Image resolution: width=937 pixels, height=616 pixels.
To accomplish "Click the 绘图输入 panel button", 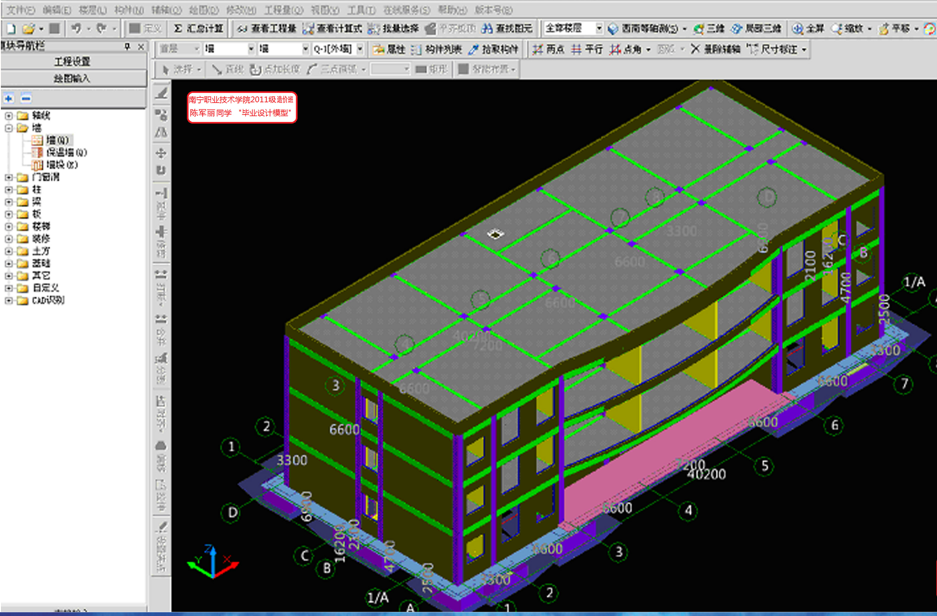I will pos(72,78).
